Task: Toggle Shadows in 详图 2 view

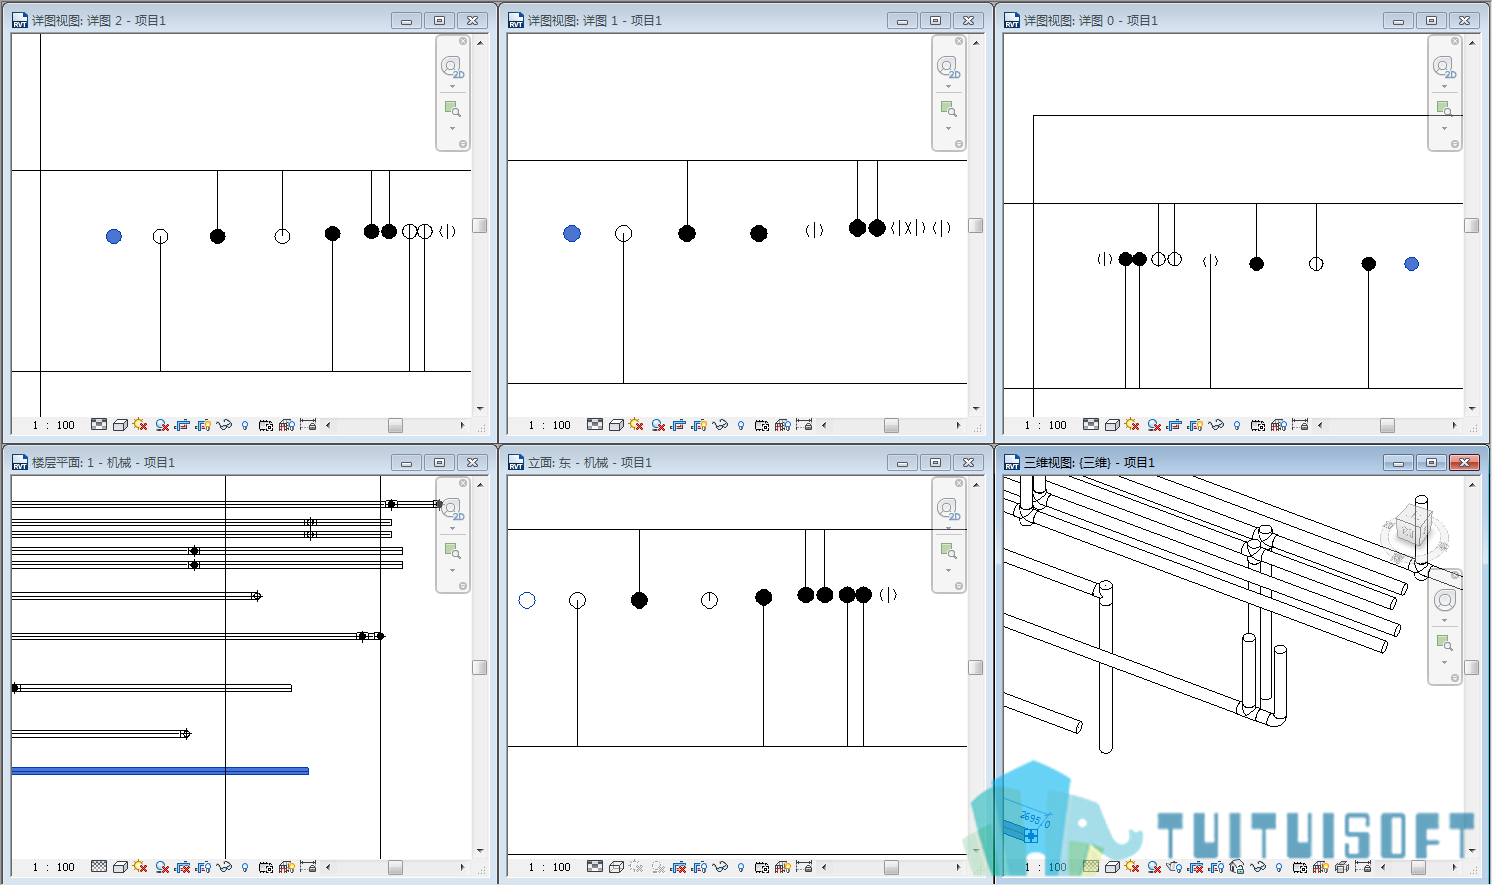Action: pos(162,425)
